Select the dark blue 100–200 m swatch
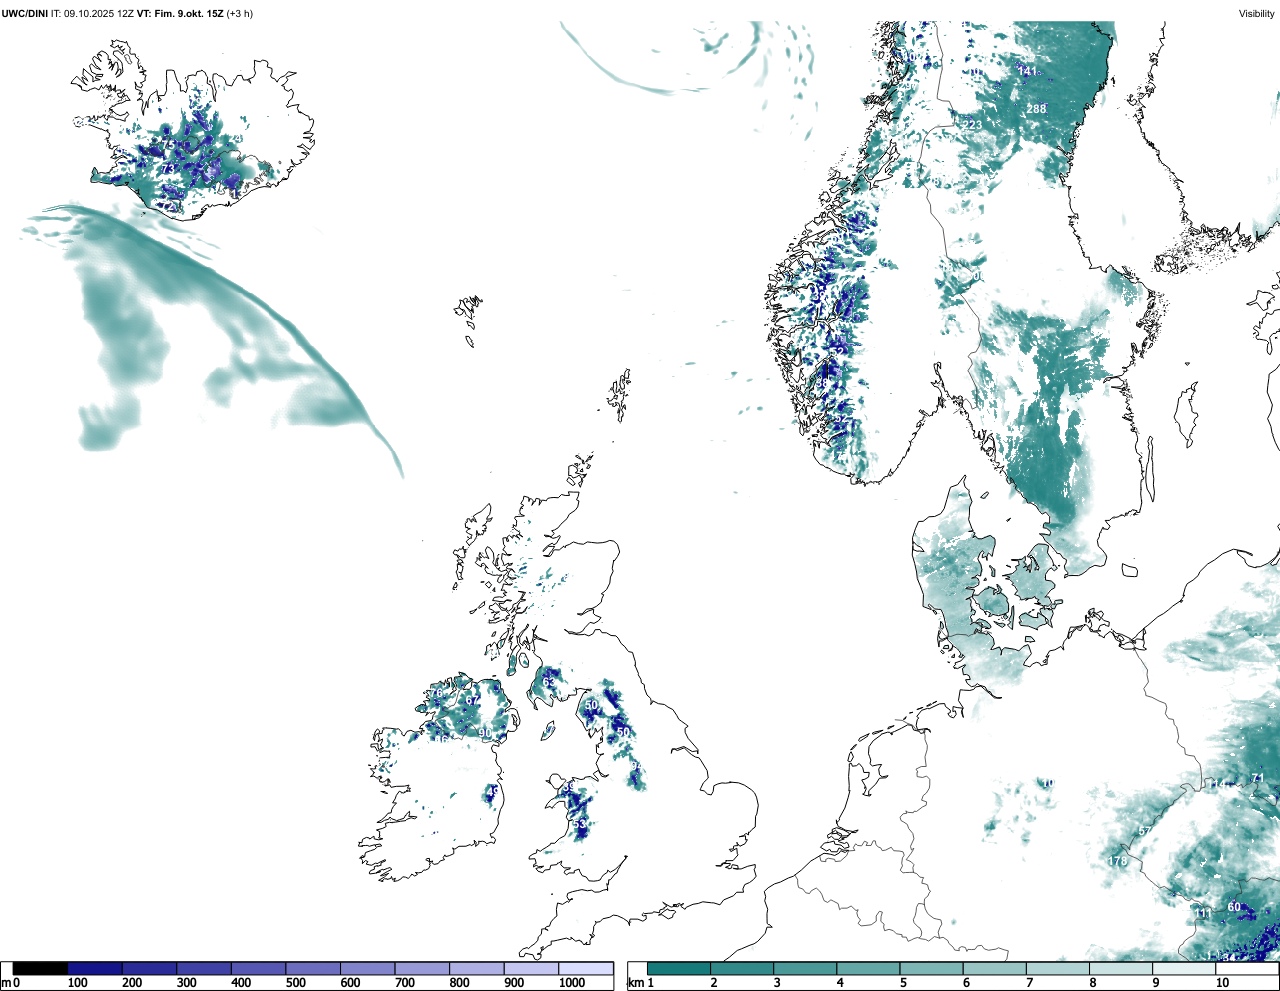Viewport: 1280px width, 991px height. point(95,968)
